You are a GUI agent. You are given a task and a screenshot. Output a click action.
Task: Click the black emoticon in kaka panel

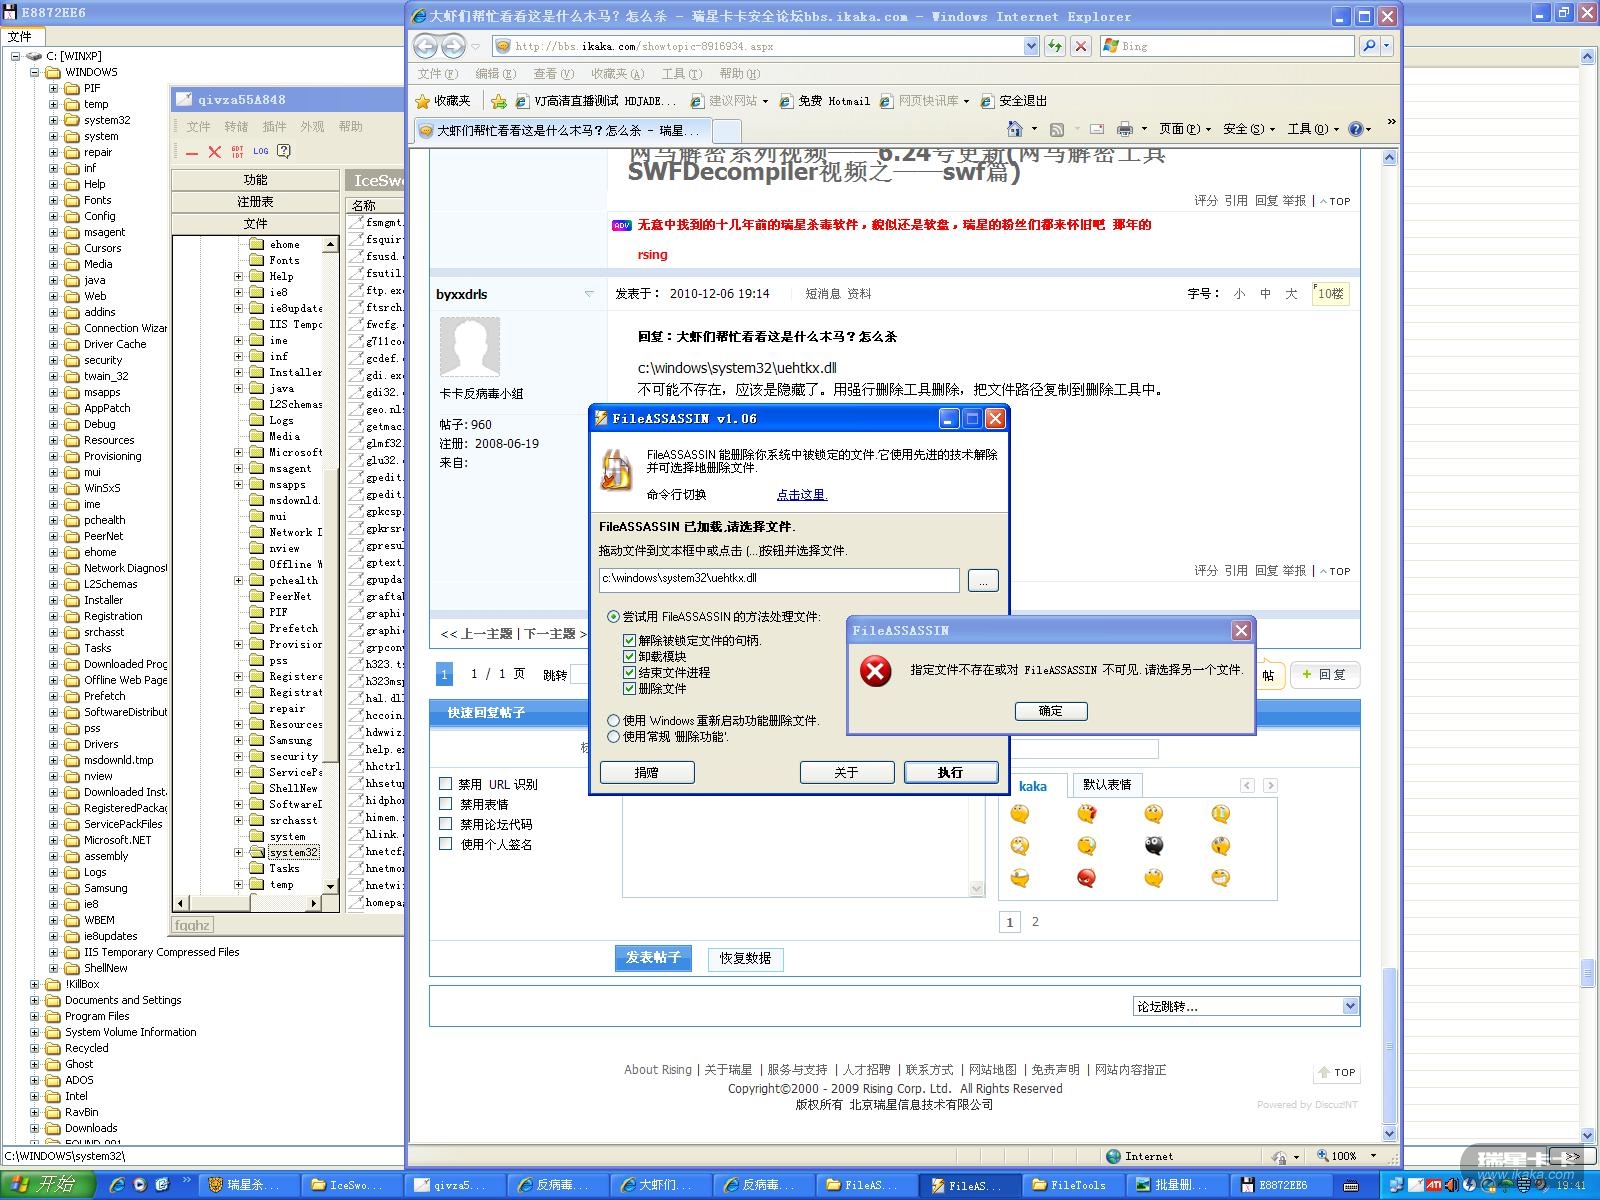click(x=1154, y=846)
